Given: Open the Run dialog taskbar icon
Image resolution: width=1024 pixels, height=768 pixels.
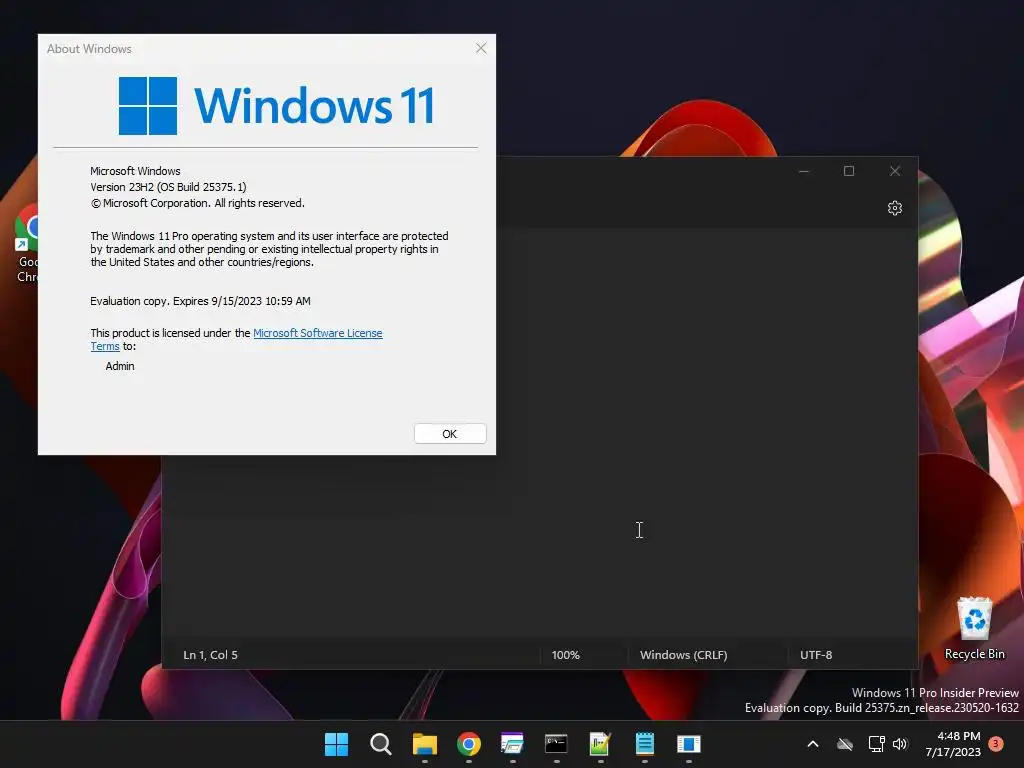Looking at the screenshot, I should [513, 744].
